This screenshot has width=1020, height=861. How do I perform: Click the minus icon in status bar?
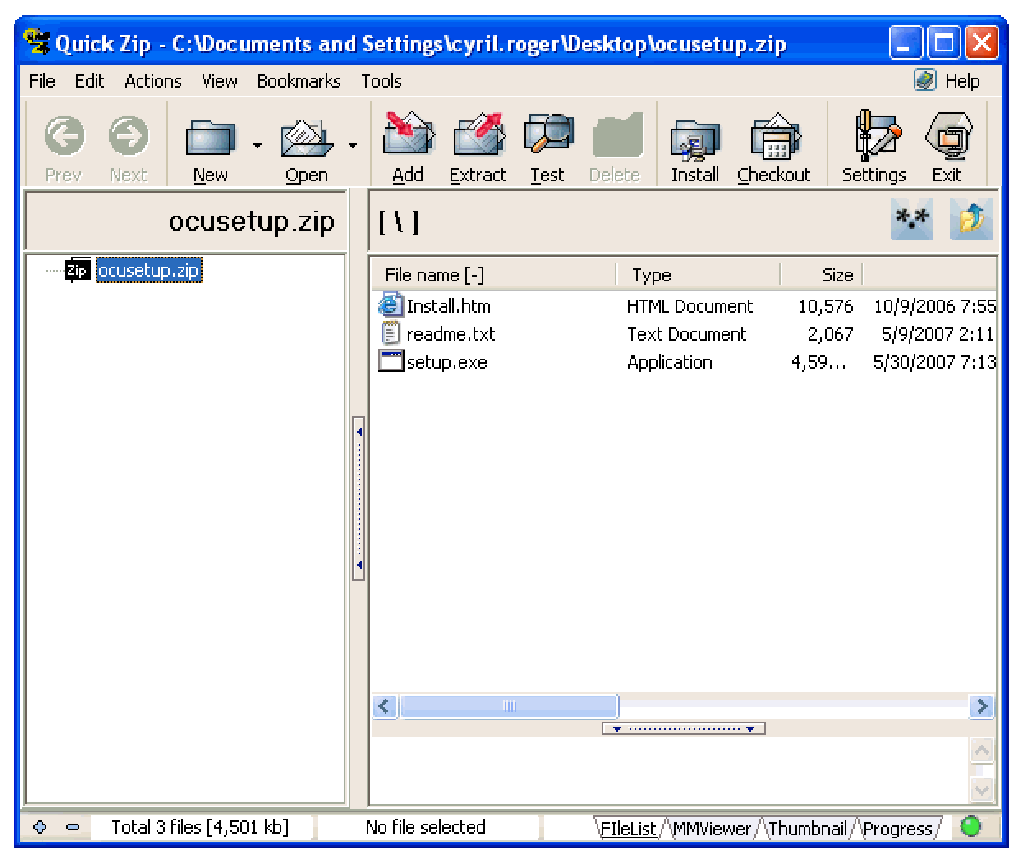[73, 827]
